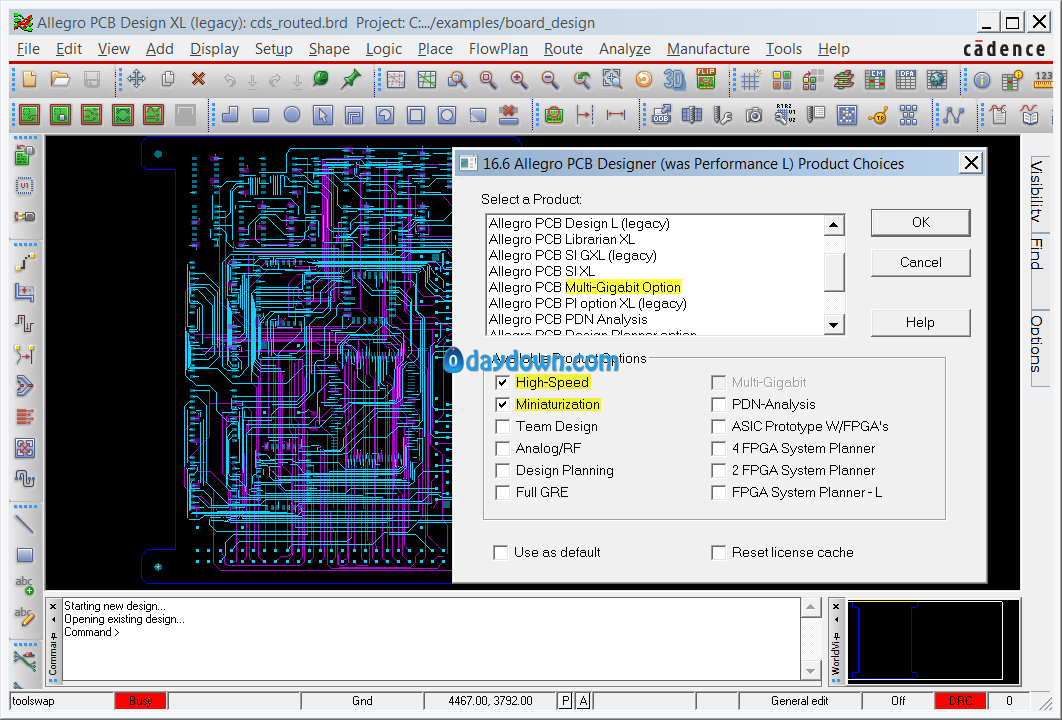Select the Move tool icon
This screenshot has height=720, width=1062.
[x=136, y=79]
